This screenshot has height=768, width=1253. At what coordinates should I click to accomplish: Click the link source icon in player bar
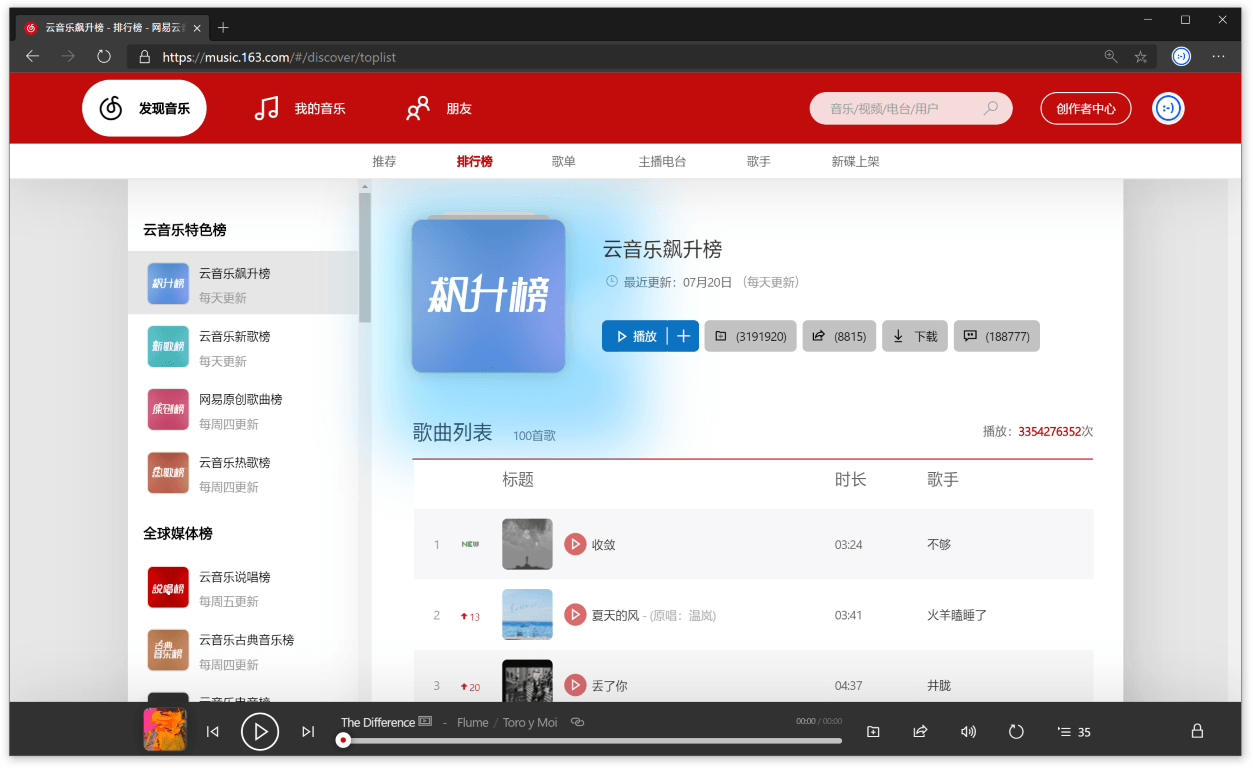tap(577, 722)
